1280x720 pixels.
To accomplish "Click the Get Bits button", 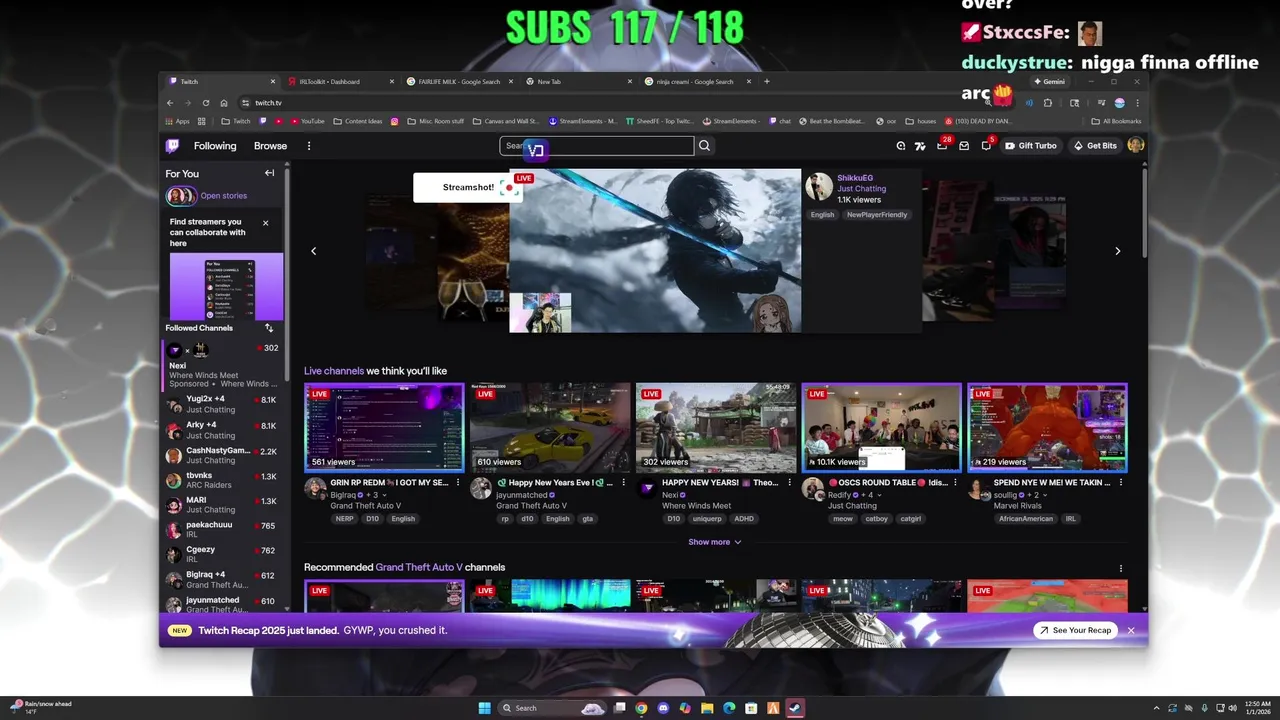I will click(1094, 146).
